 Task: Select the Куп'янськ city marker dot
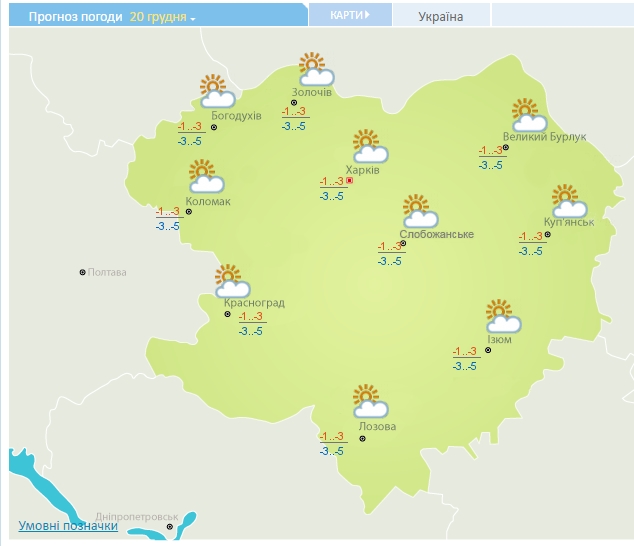(x=547, y=234)
